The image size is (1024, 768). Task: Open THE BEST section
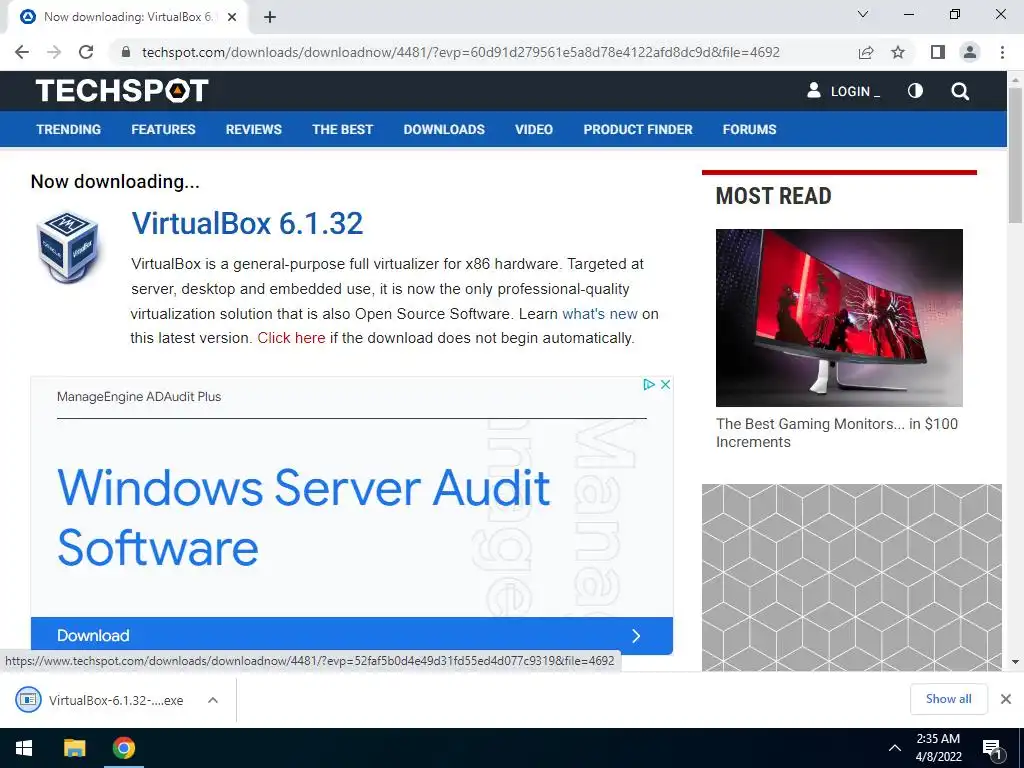point(342,129)
